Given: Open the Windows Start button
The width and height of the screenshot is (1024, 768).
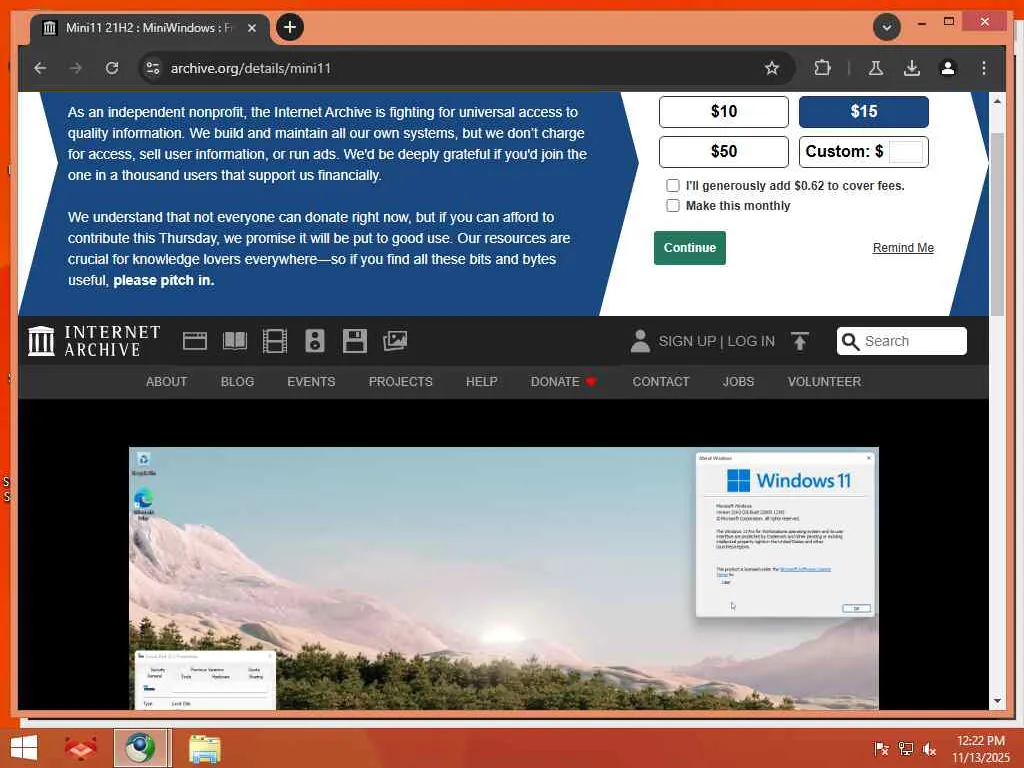Looking at the screenshot, I should [24, 748].
